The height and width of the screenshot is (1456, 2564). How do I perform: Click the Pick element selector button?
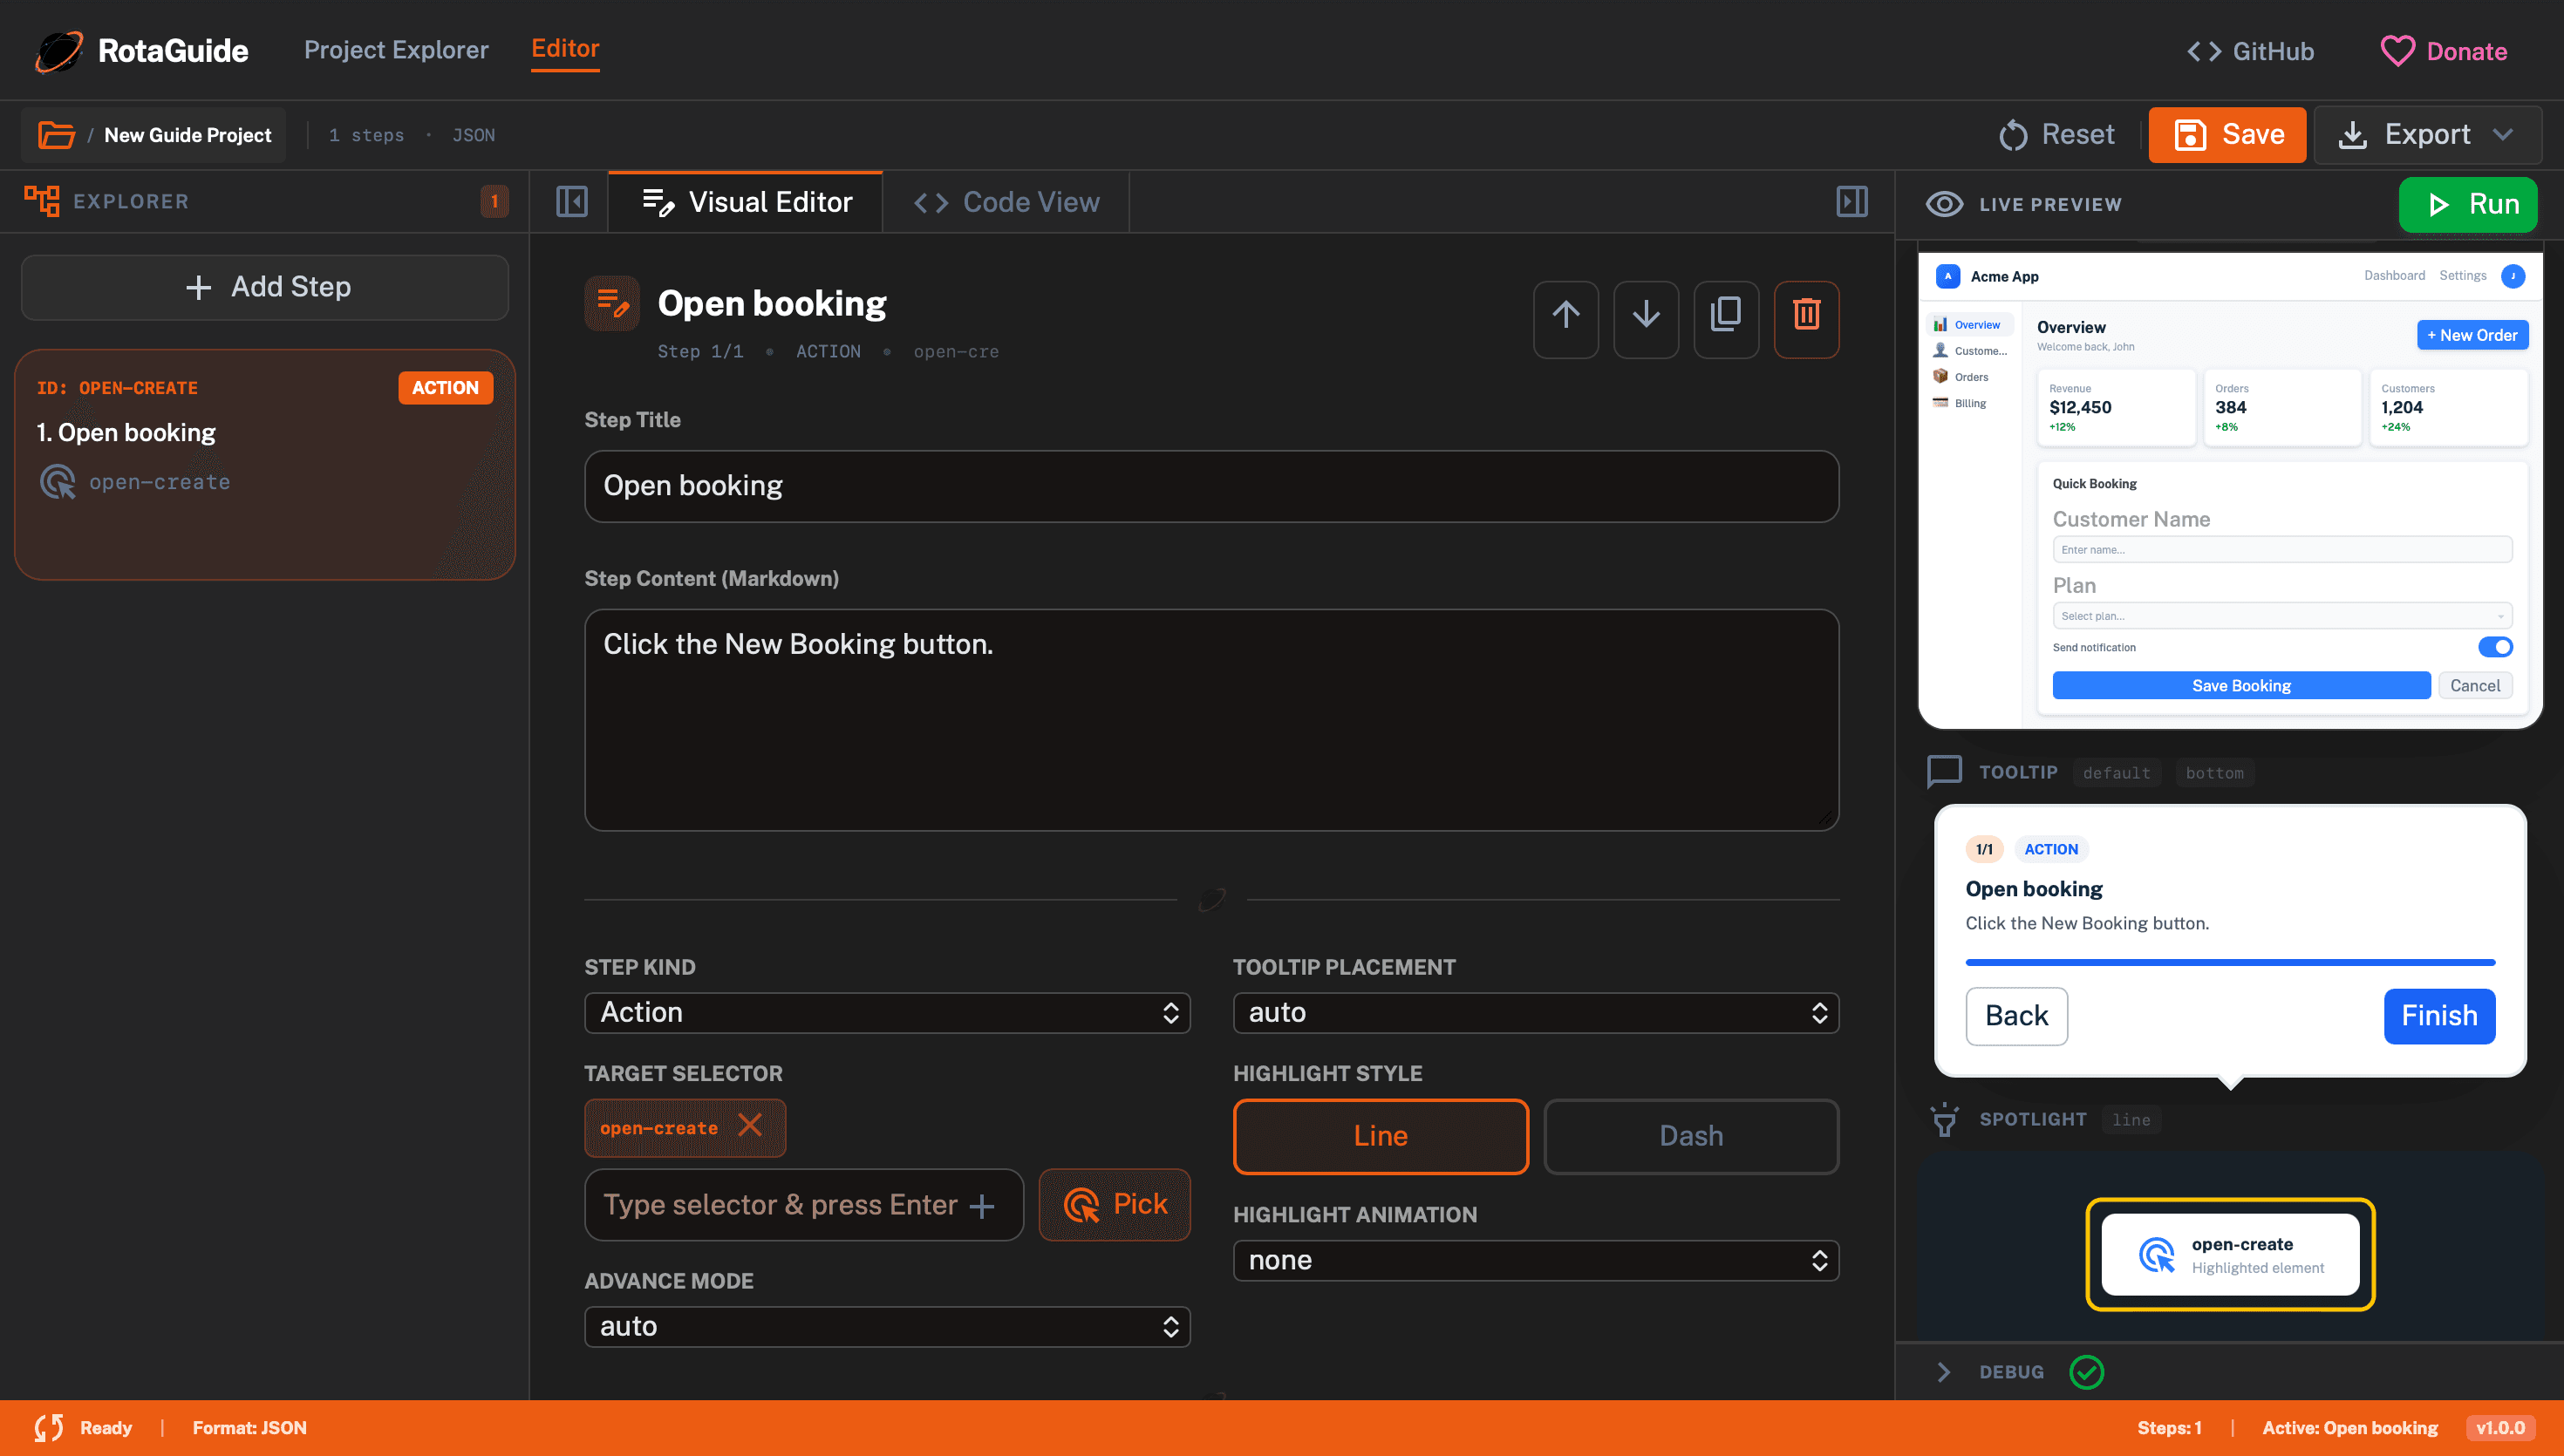click(x=1114, y=1204)
